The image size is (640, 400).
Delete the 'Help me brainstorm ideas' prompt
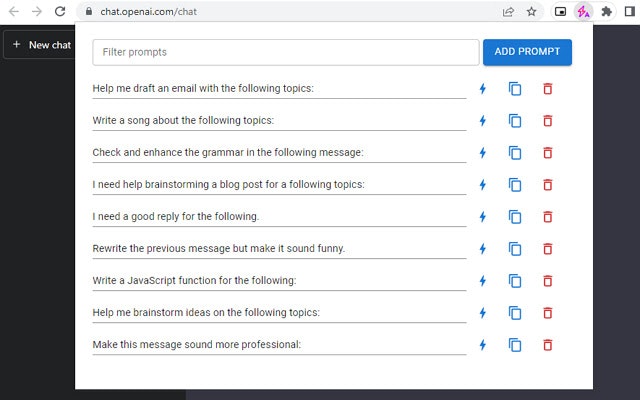tap(548, 313)
